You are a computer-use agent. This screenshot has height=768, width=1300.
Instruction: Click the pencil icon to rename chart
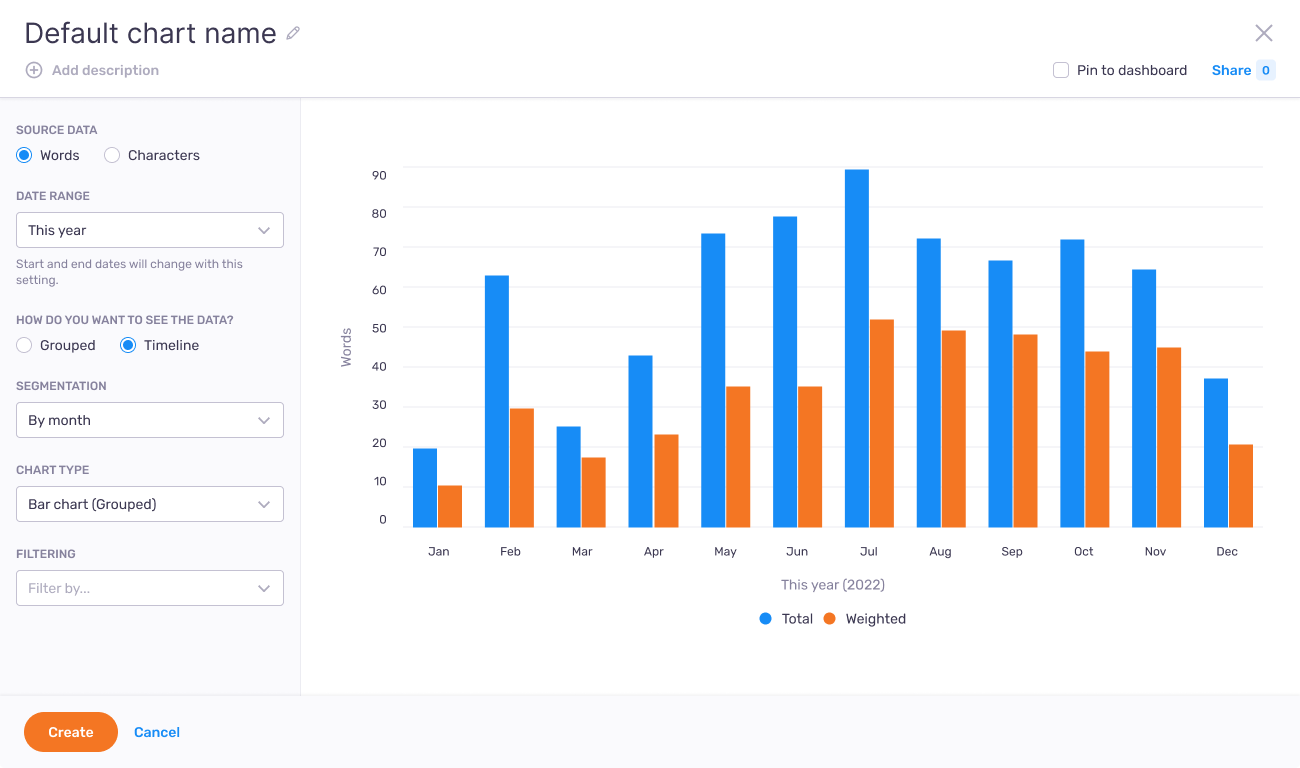click(x=293, y=33)
